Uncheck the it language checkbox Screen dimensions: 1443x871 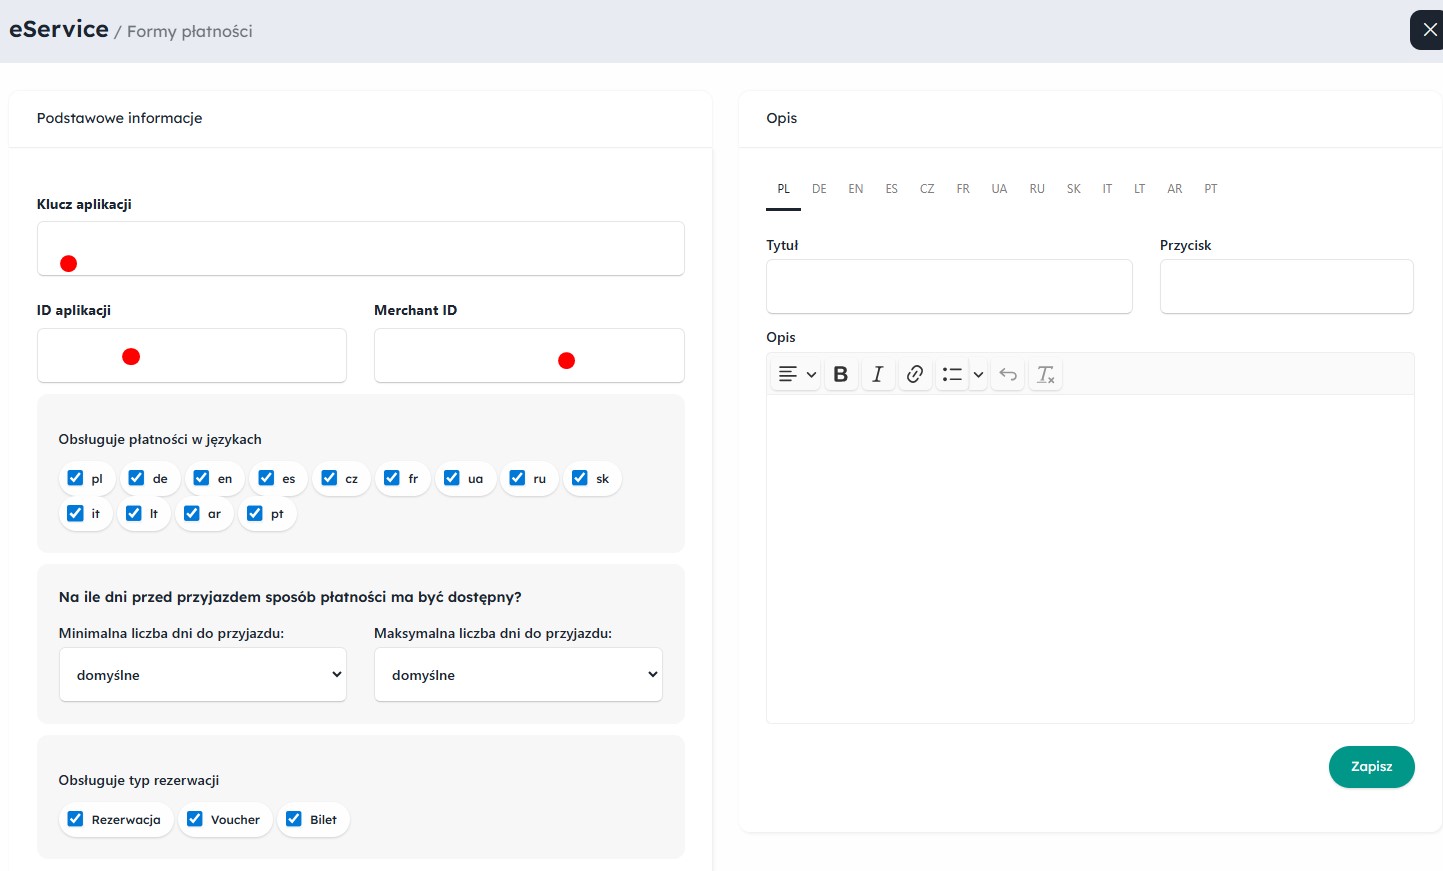75,513
